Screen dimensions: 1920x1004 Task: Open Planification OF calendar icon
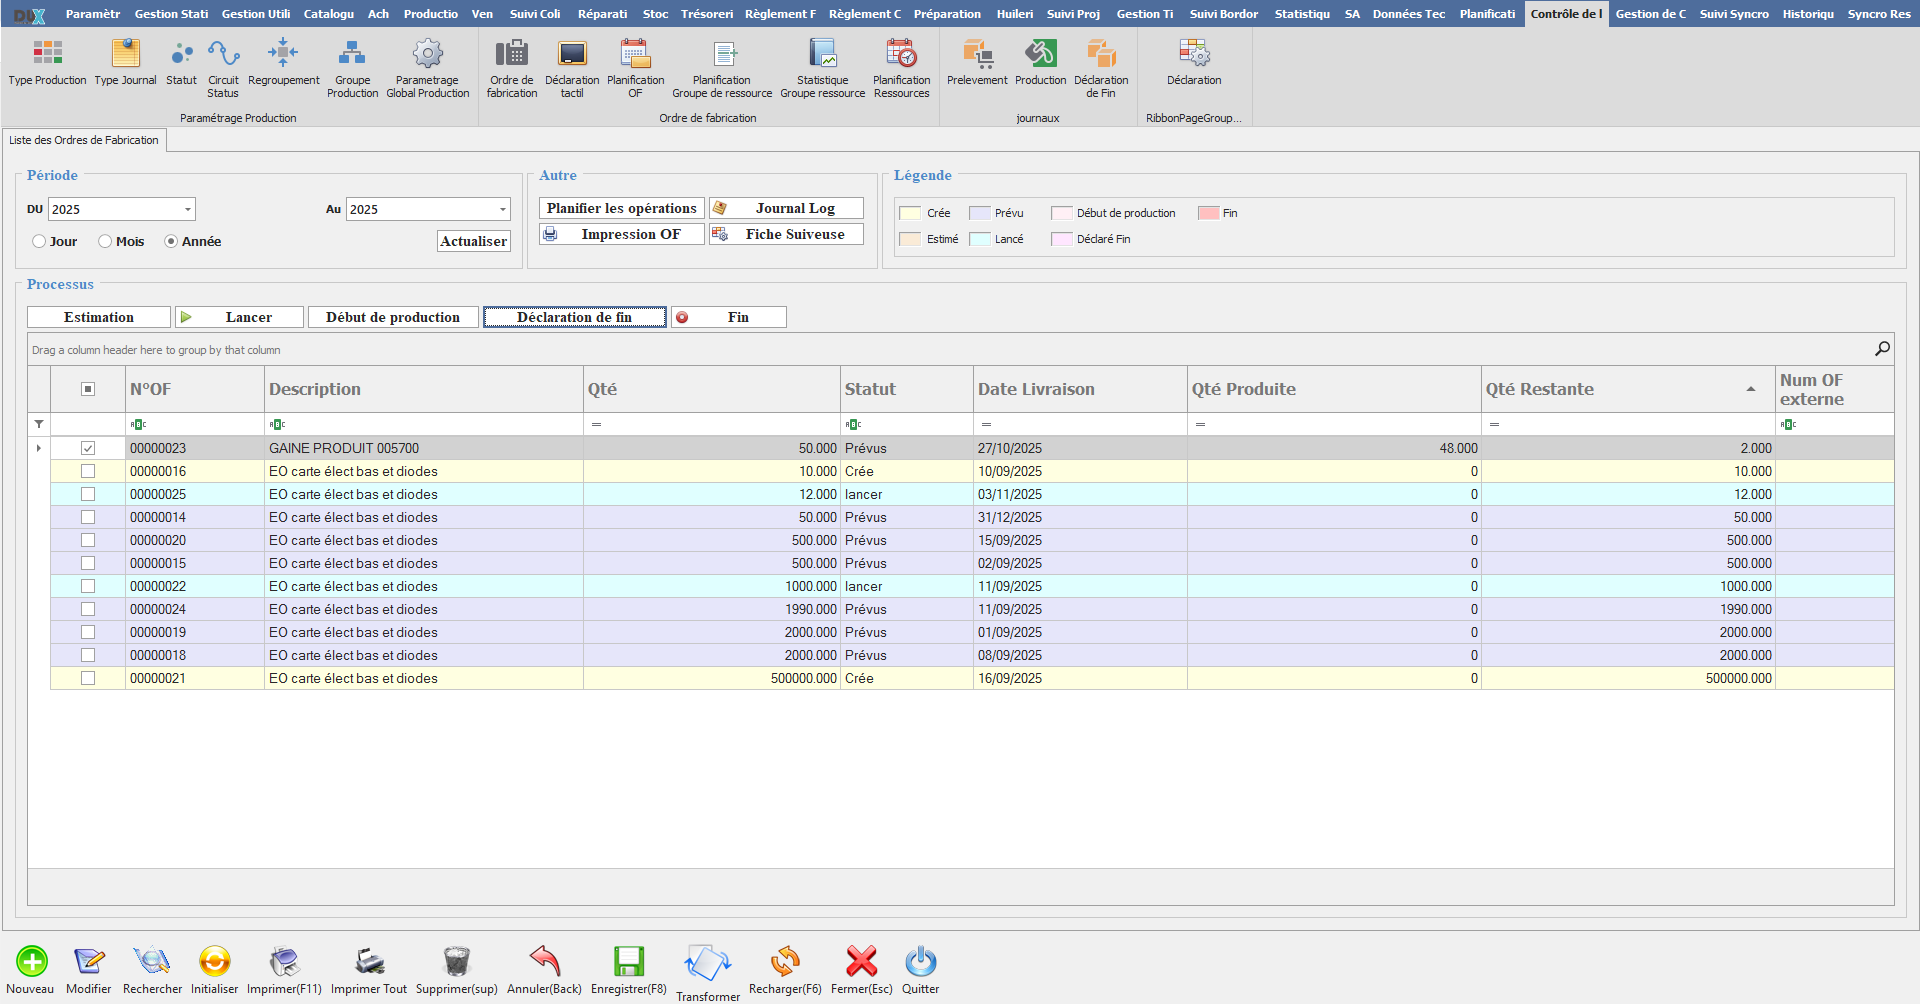coord(635,54)
